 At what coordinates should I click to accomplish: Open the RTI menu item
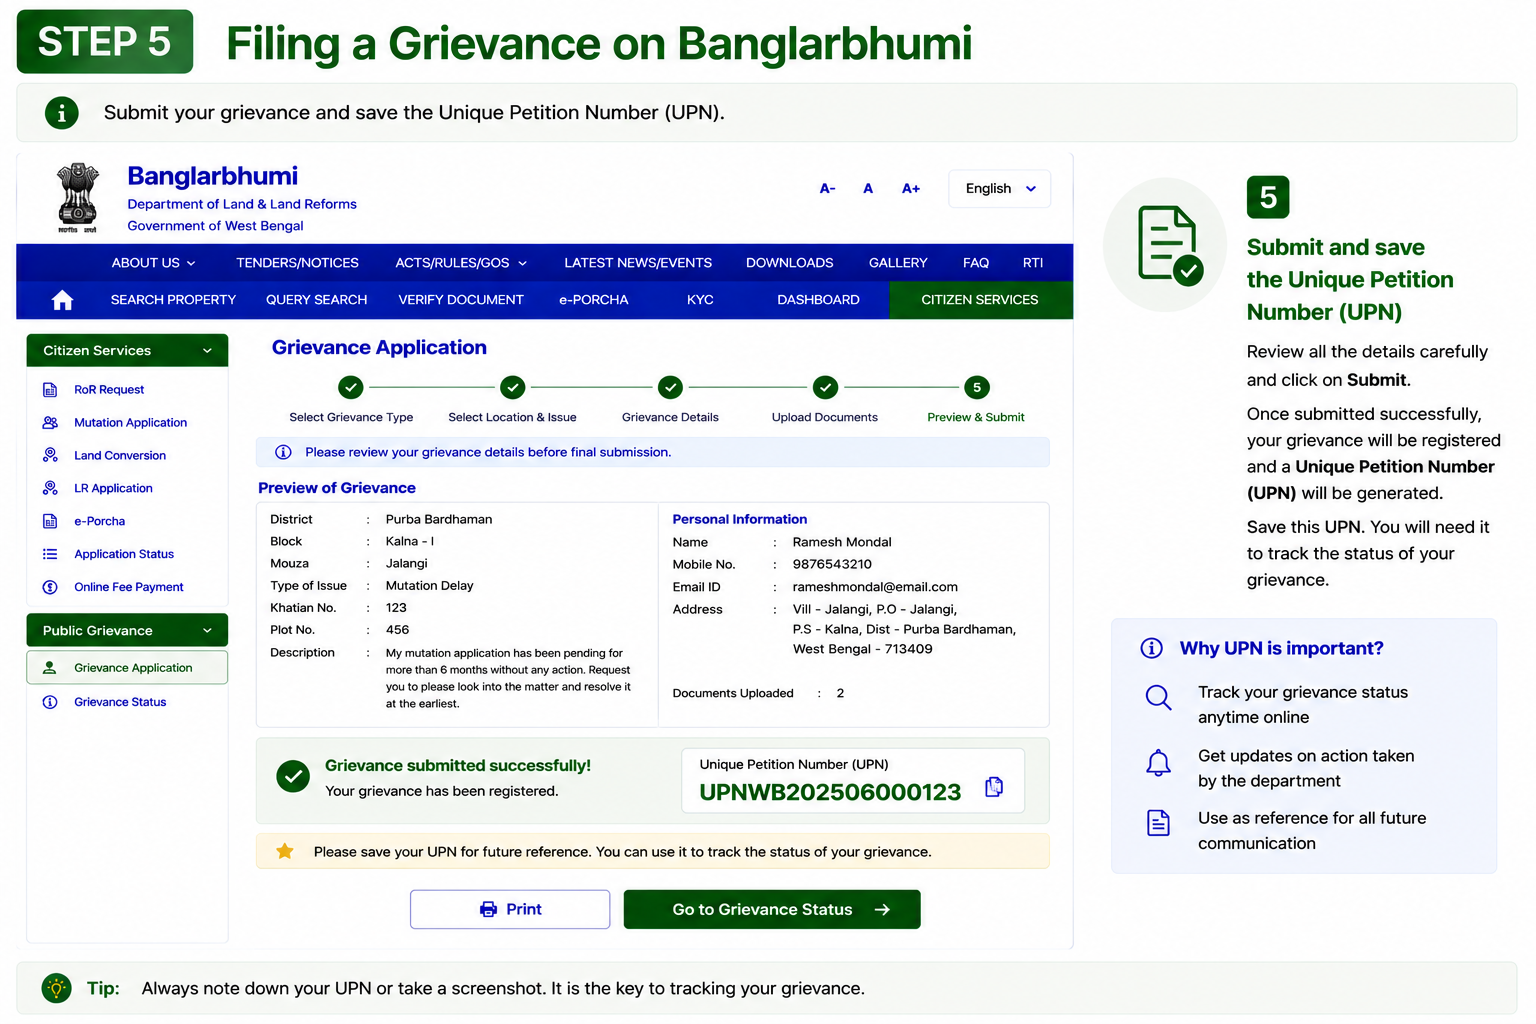pos(1033,263)
